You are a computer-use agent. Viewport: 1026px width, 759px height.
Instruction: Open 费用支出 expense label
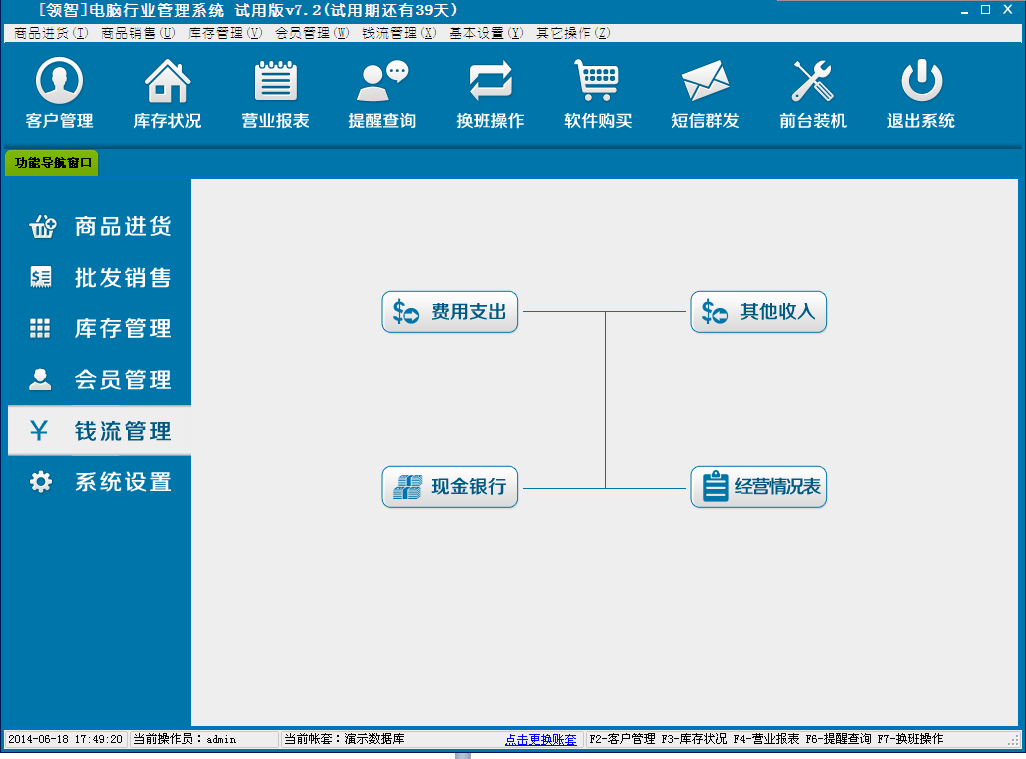click(469, 311)
